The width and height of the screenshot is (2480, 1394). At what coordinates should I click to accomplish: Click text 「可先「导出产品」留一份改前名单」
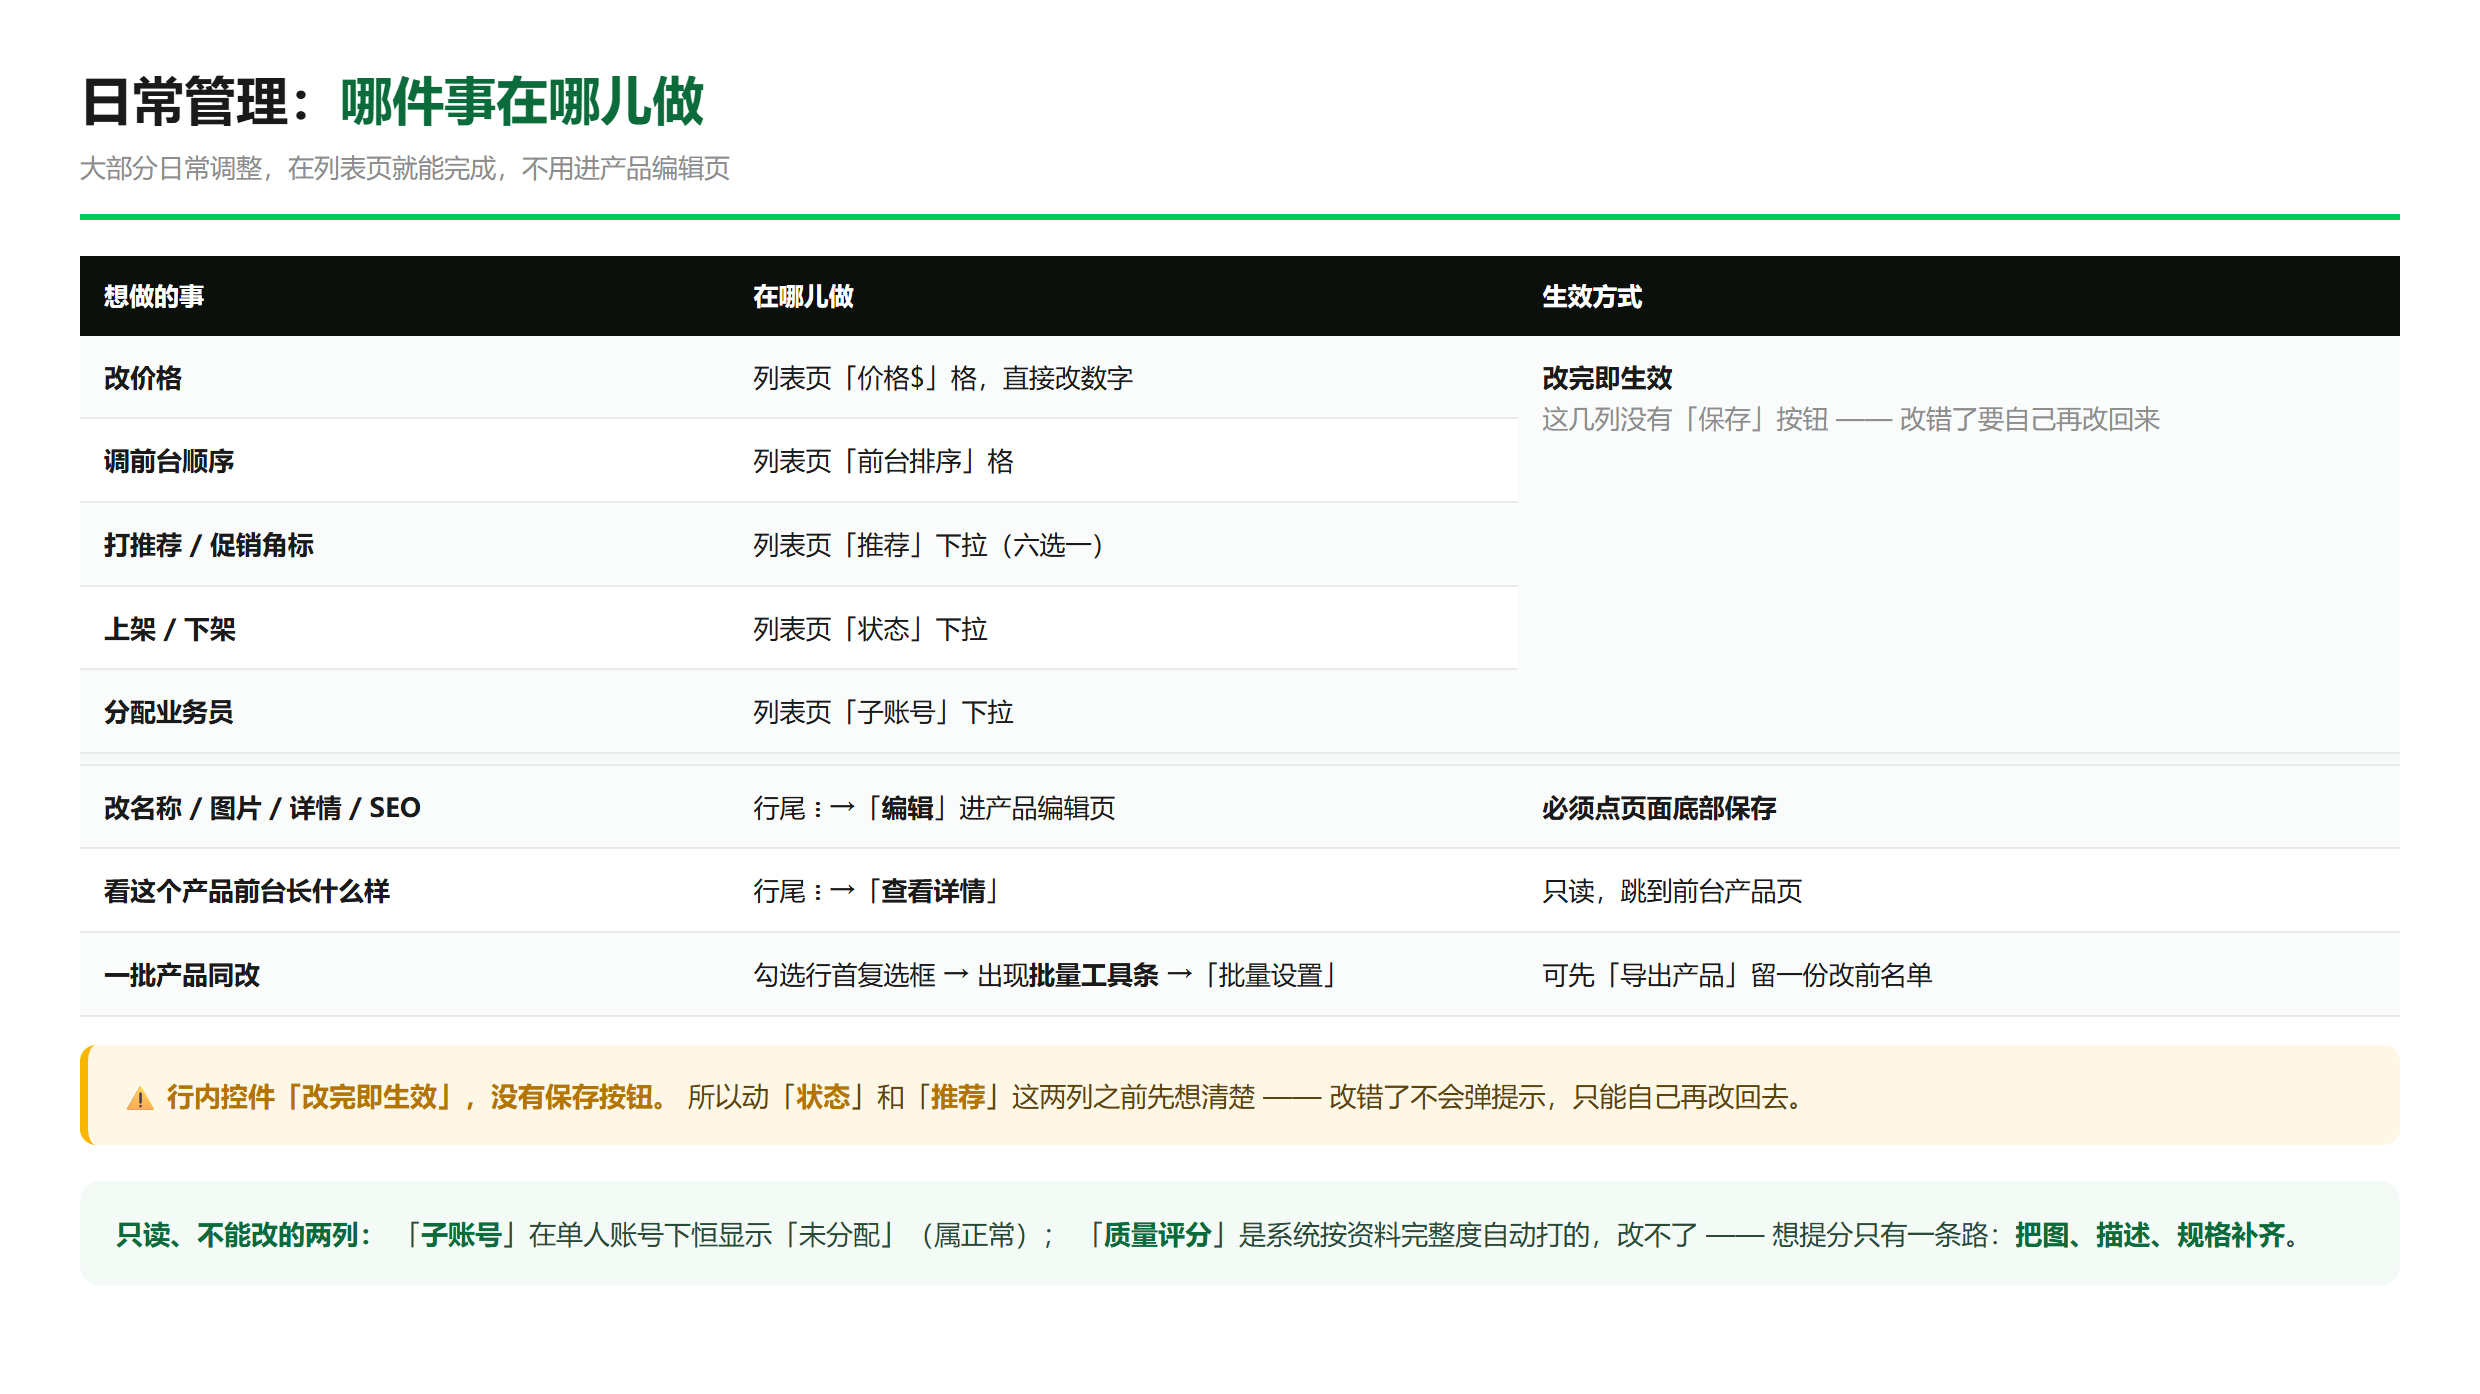[1737, 975]
